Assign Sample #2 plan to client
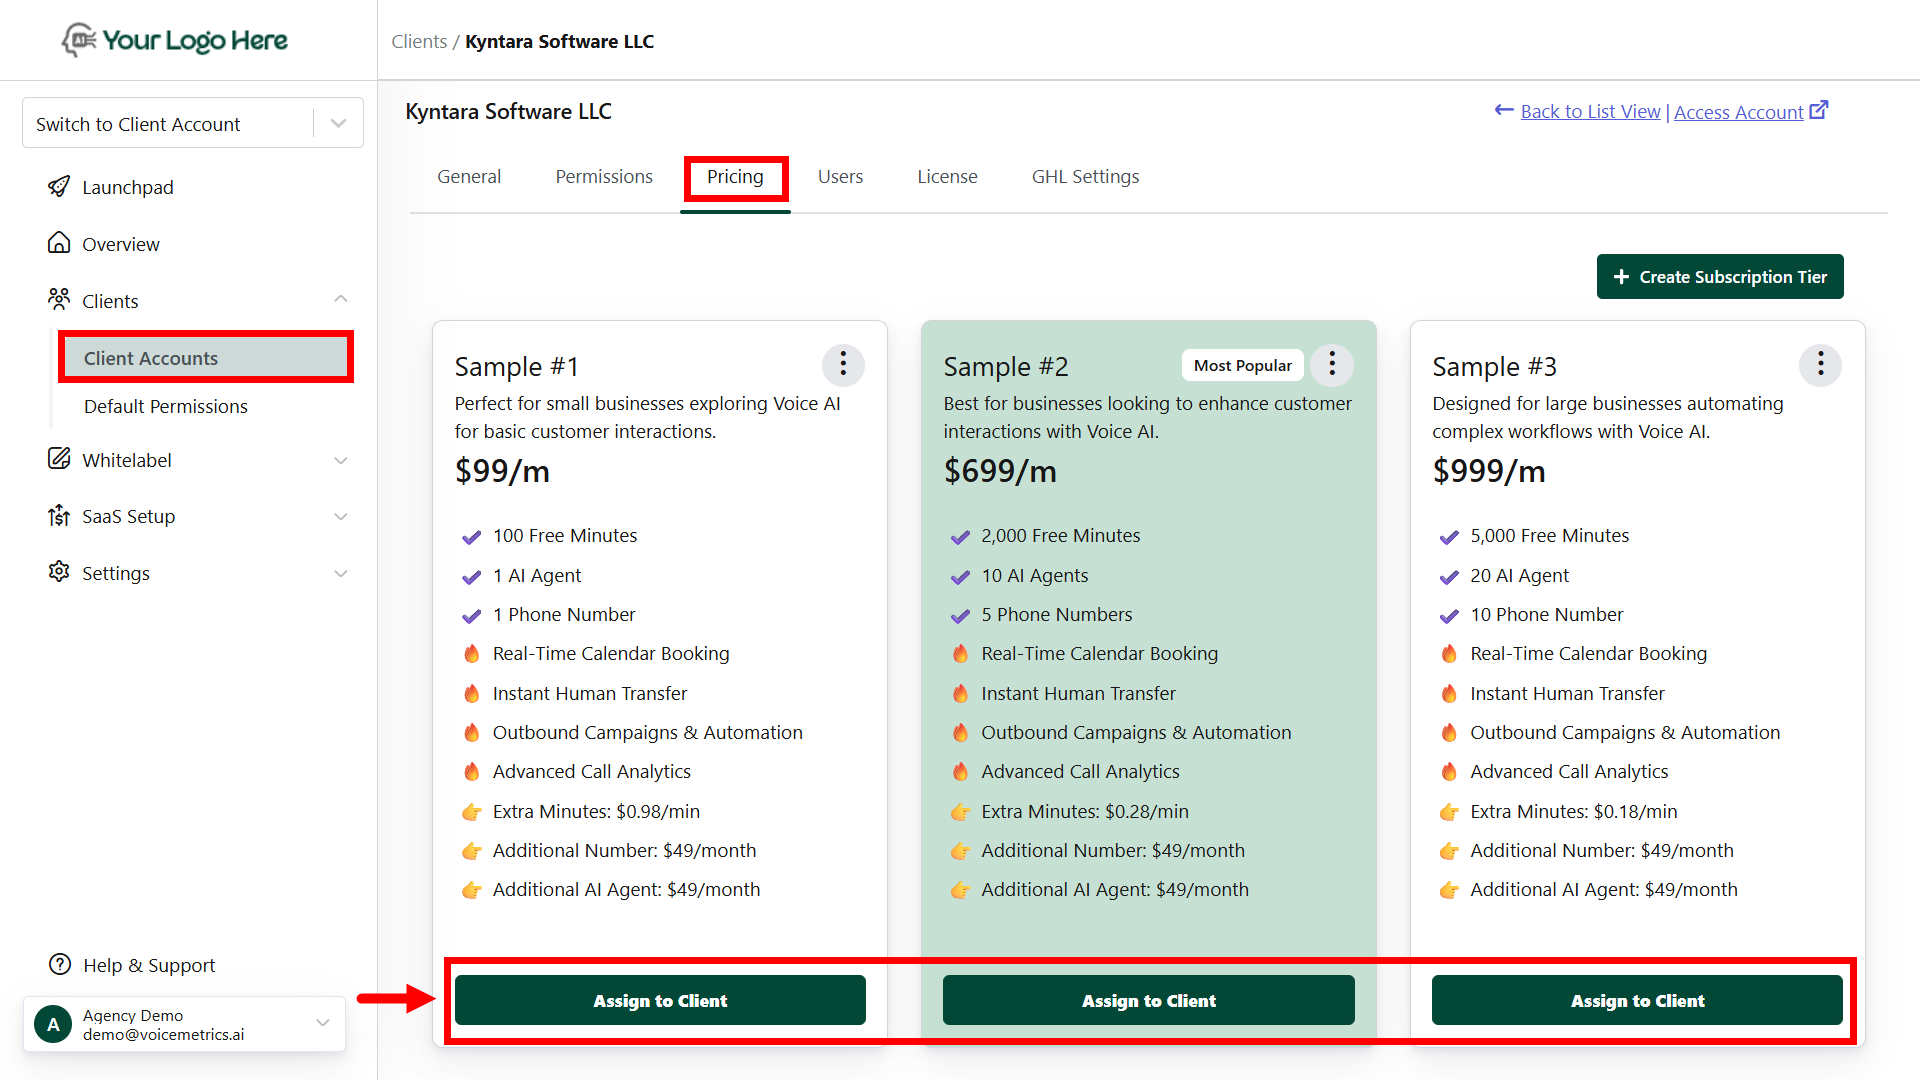 [x=1148, y=1000]
